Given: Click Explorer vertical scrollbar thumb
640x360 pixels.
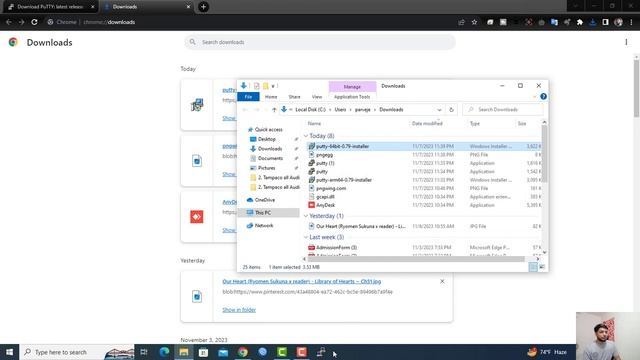Looking at the screenshot, I should click(544, 153).
